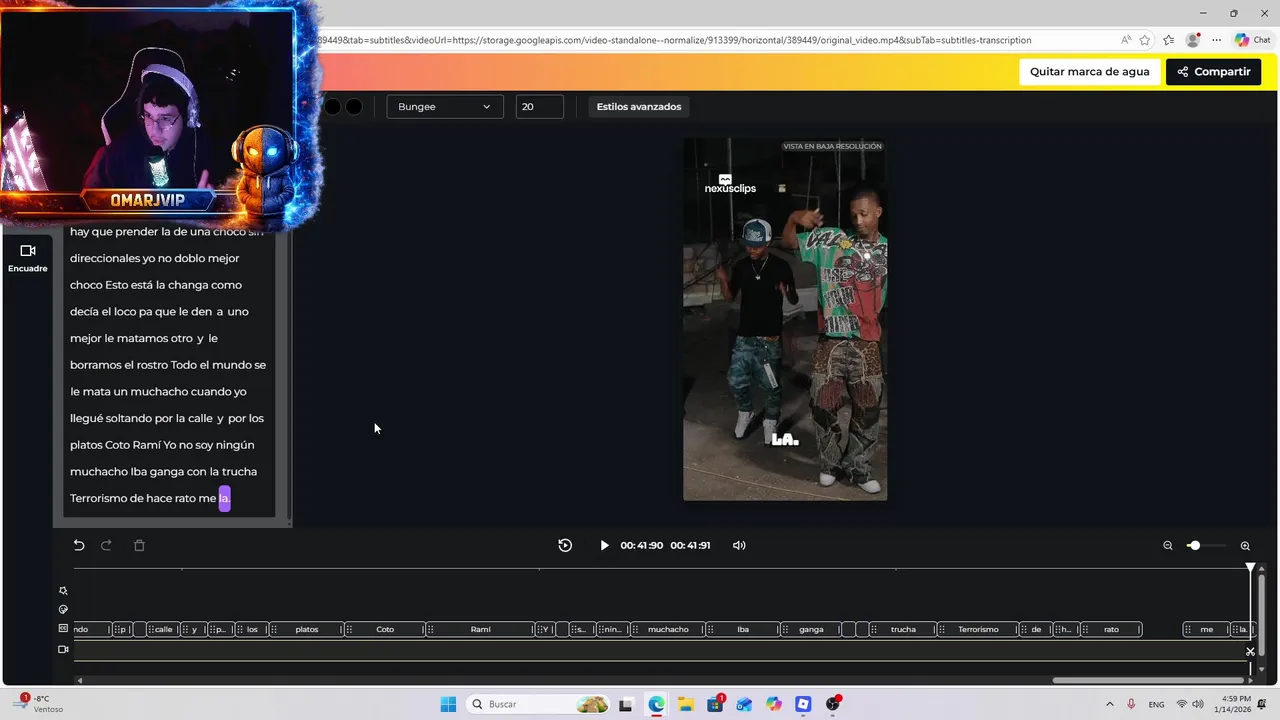Viewport: 1280px width, 720px height.
Task: Click the word 'borramos' in transcript
Action: pyautogui.click(x=96, y=365)
